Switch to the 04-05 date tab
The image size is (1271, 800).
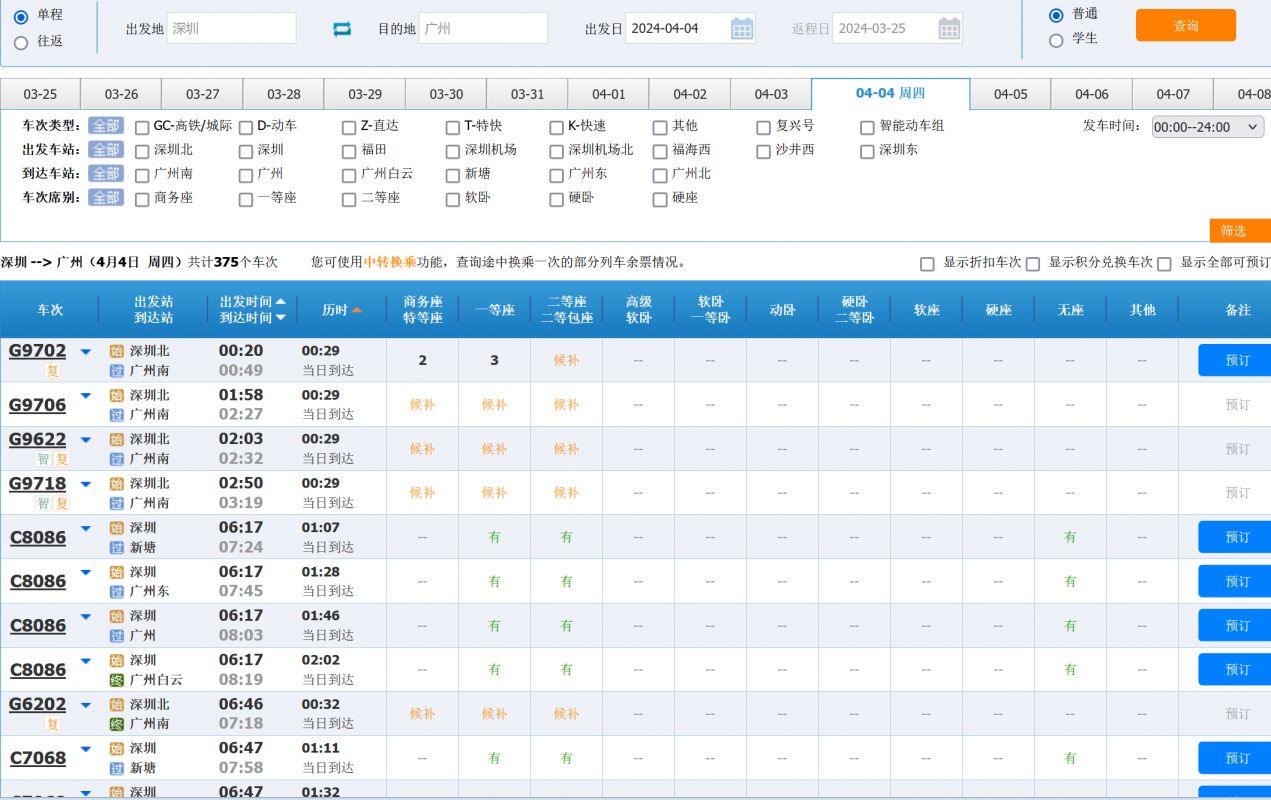point(1011,93)
